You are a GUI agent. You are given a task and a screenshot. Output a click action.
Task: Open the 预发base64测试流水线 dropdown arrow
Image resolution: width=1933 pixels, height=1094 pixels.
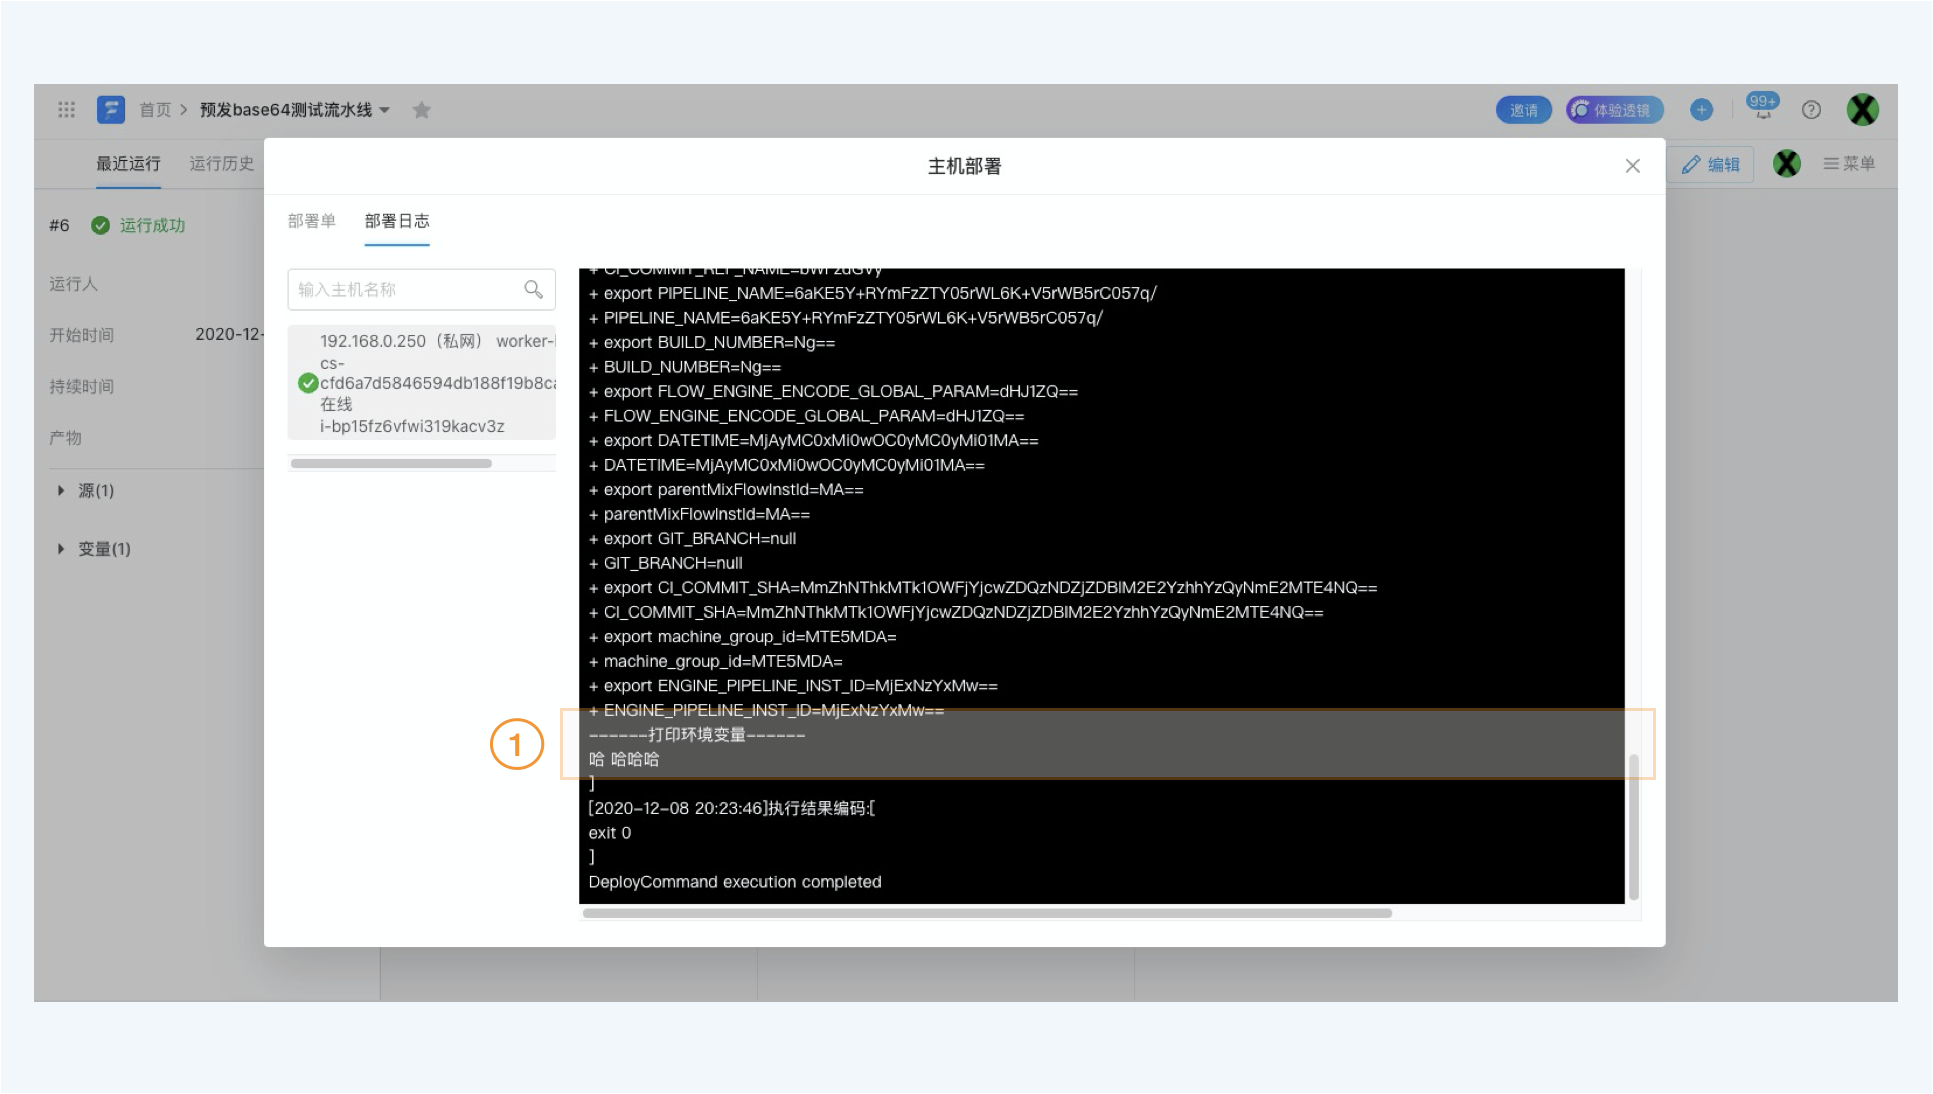384,110
